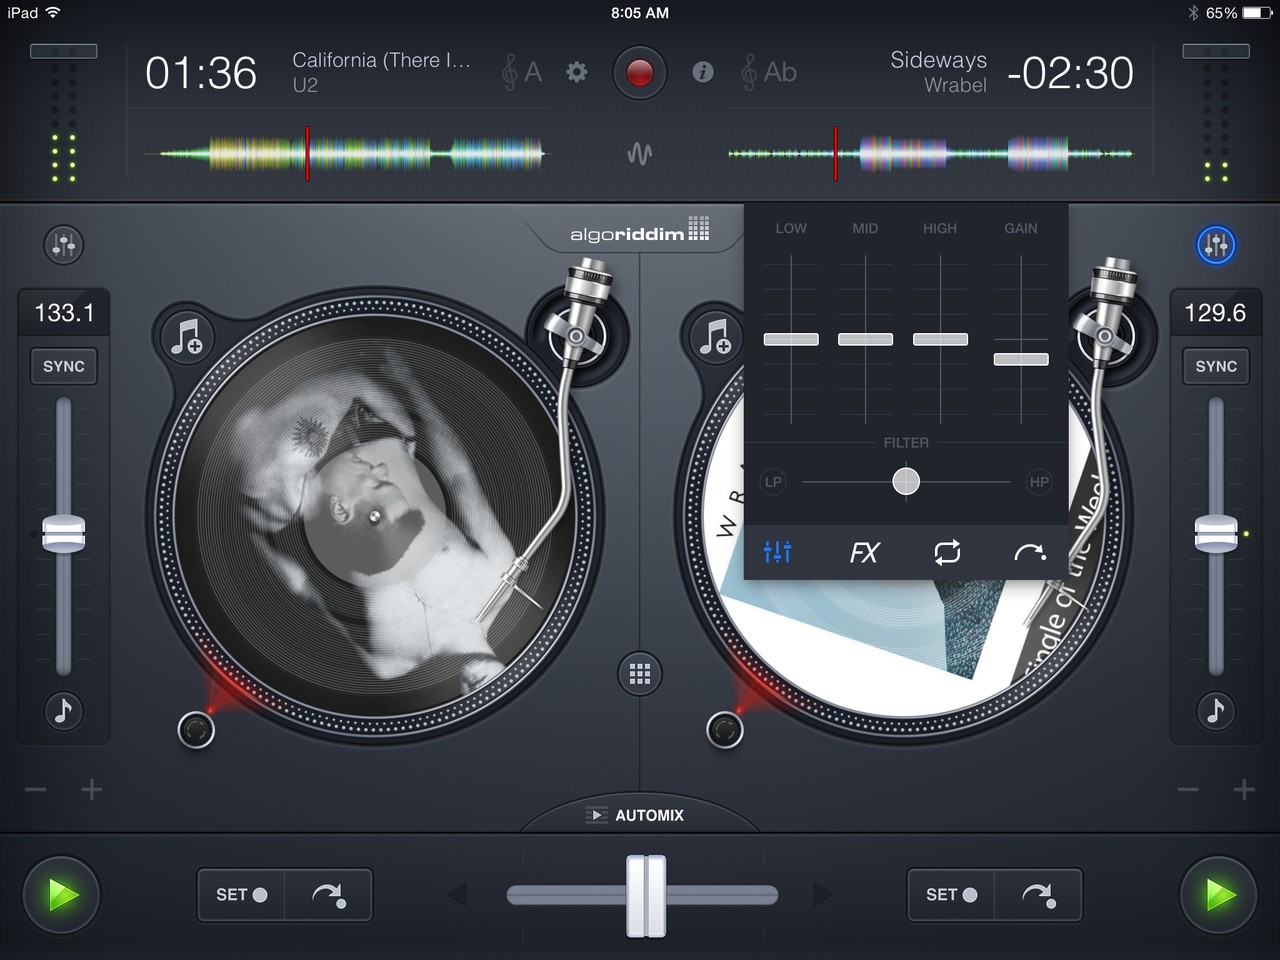Nudge crossfader to the right arrow
The width and height of the screenshot is (1280, 960).
(823, 894)
